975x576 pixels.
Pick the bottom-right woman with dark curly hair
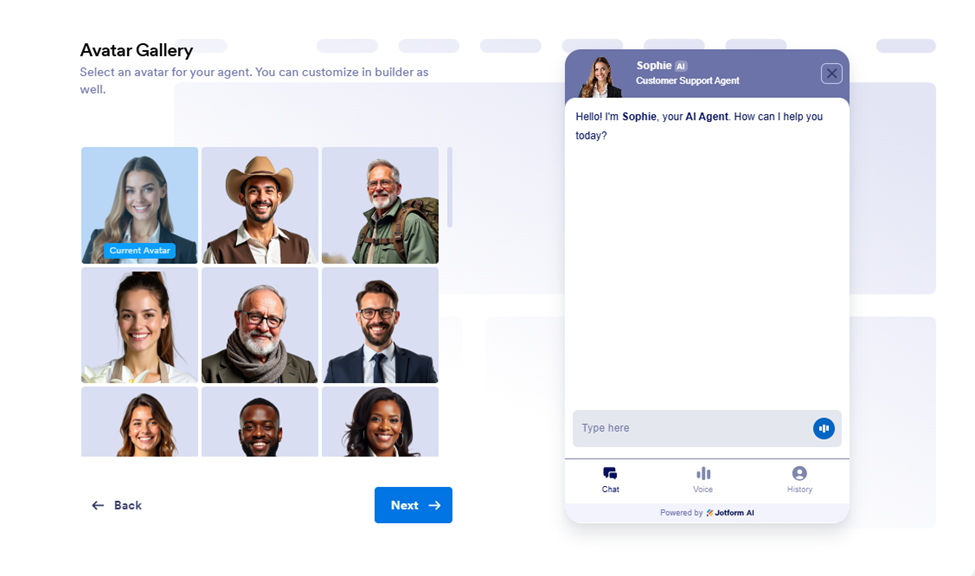(x=380, y=422)
